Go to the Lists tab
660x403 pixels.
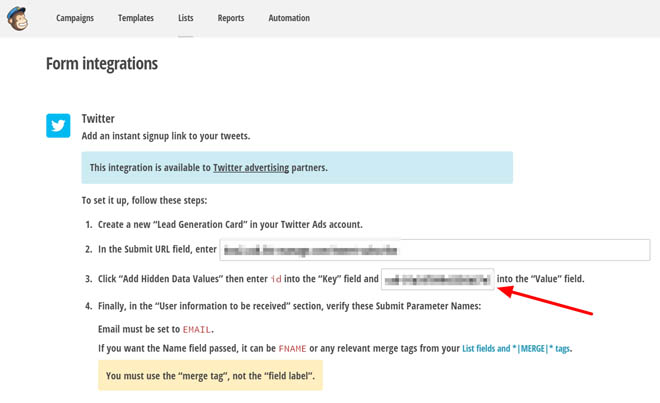click(186, 18)
